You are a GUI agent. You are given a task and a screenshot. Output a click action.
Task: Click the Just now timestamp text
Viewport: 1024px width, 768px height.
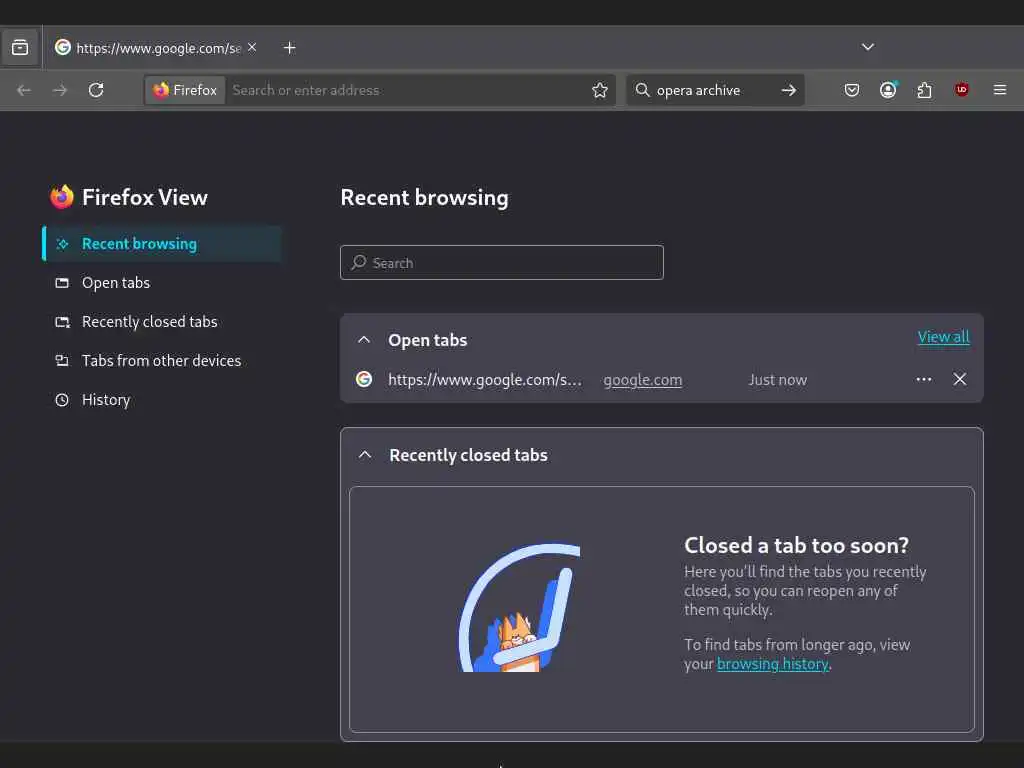click(777, 379)
